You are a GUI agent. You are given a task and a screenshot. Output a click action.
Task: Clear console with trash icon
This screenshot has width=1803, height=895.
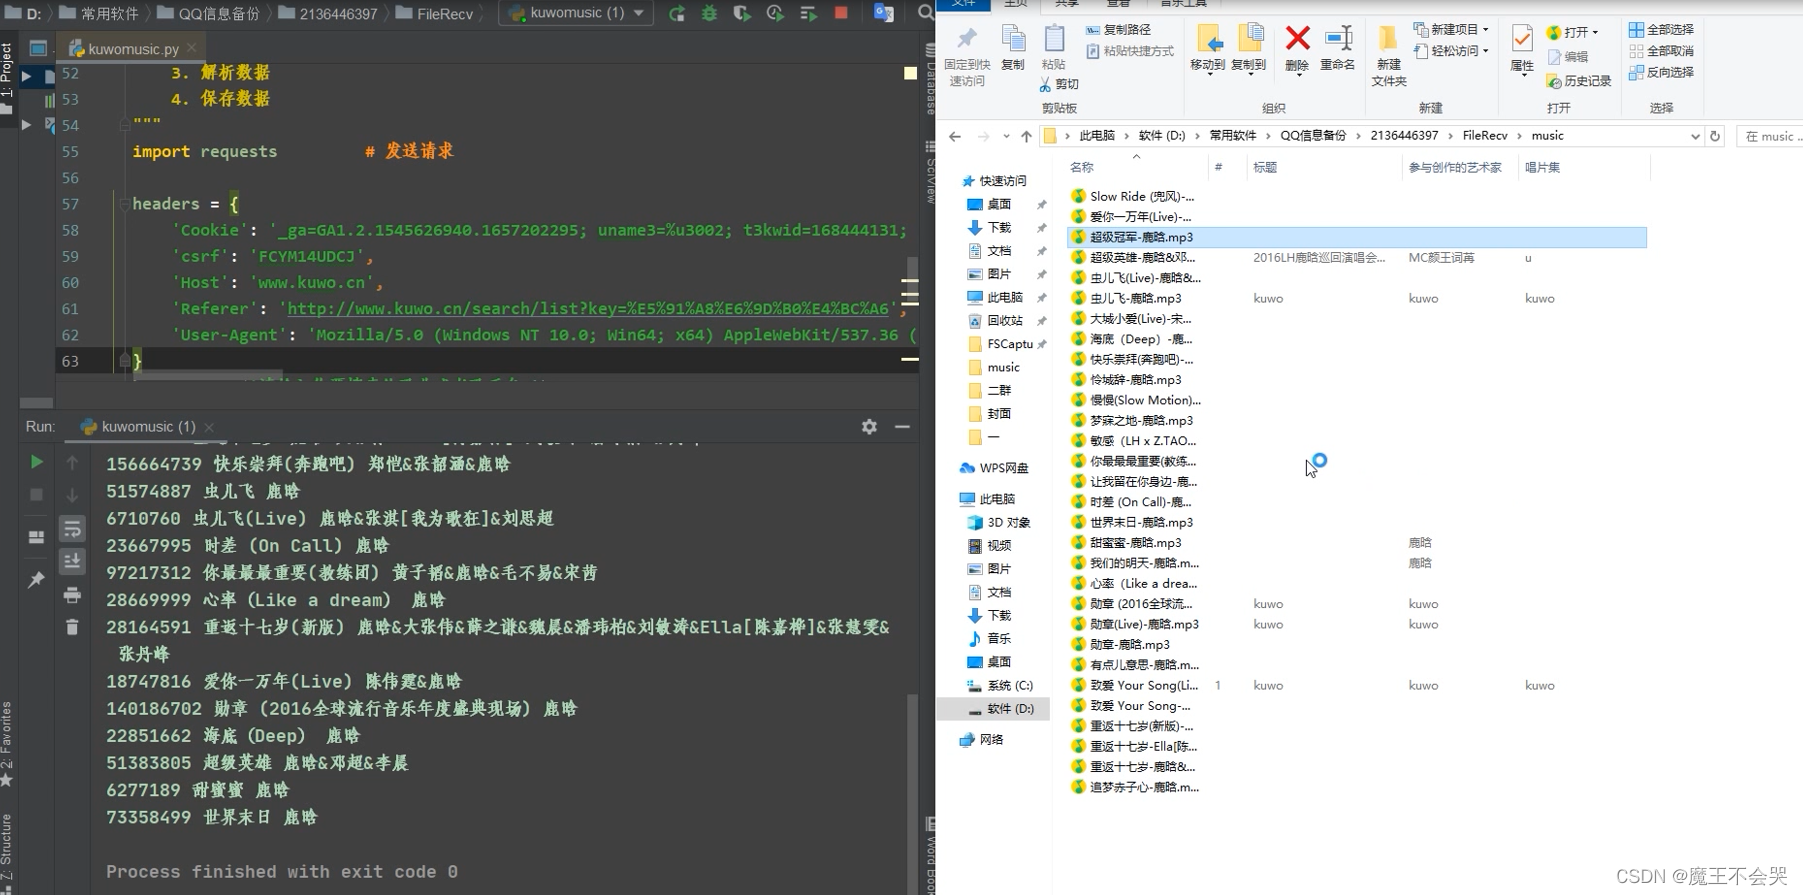coord(72,627)
